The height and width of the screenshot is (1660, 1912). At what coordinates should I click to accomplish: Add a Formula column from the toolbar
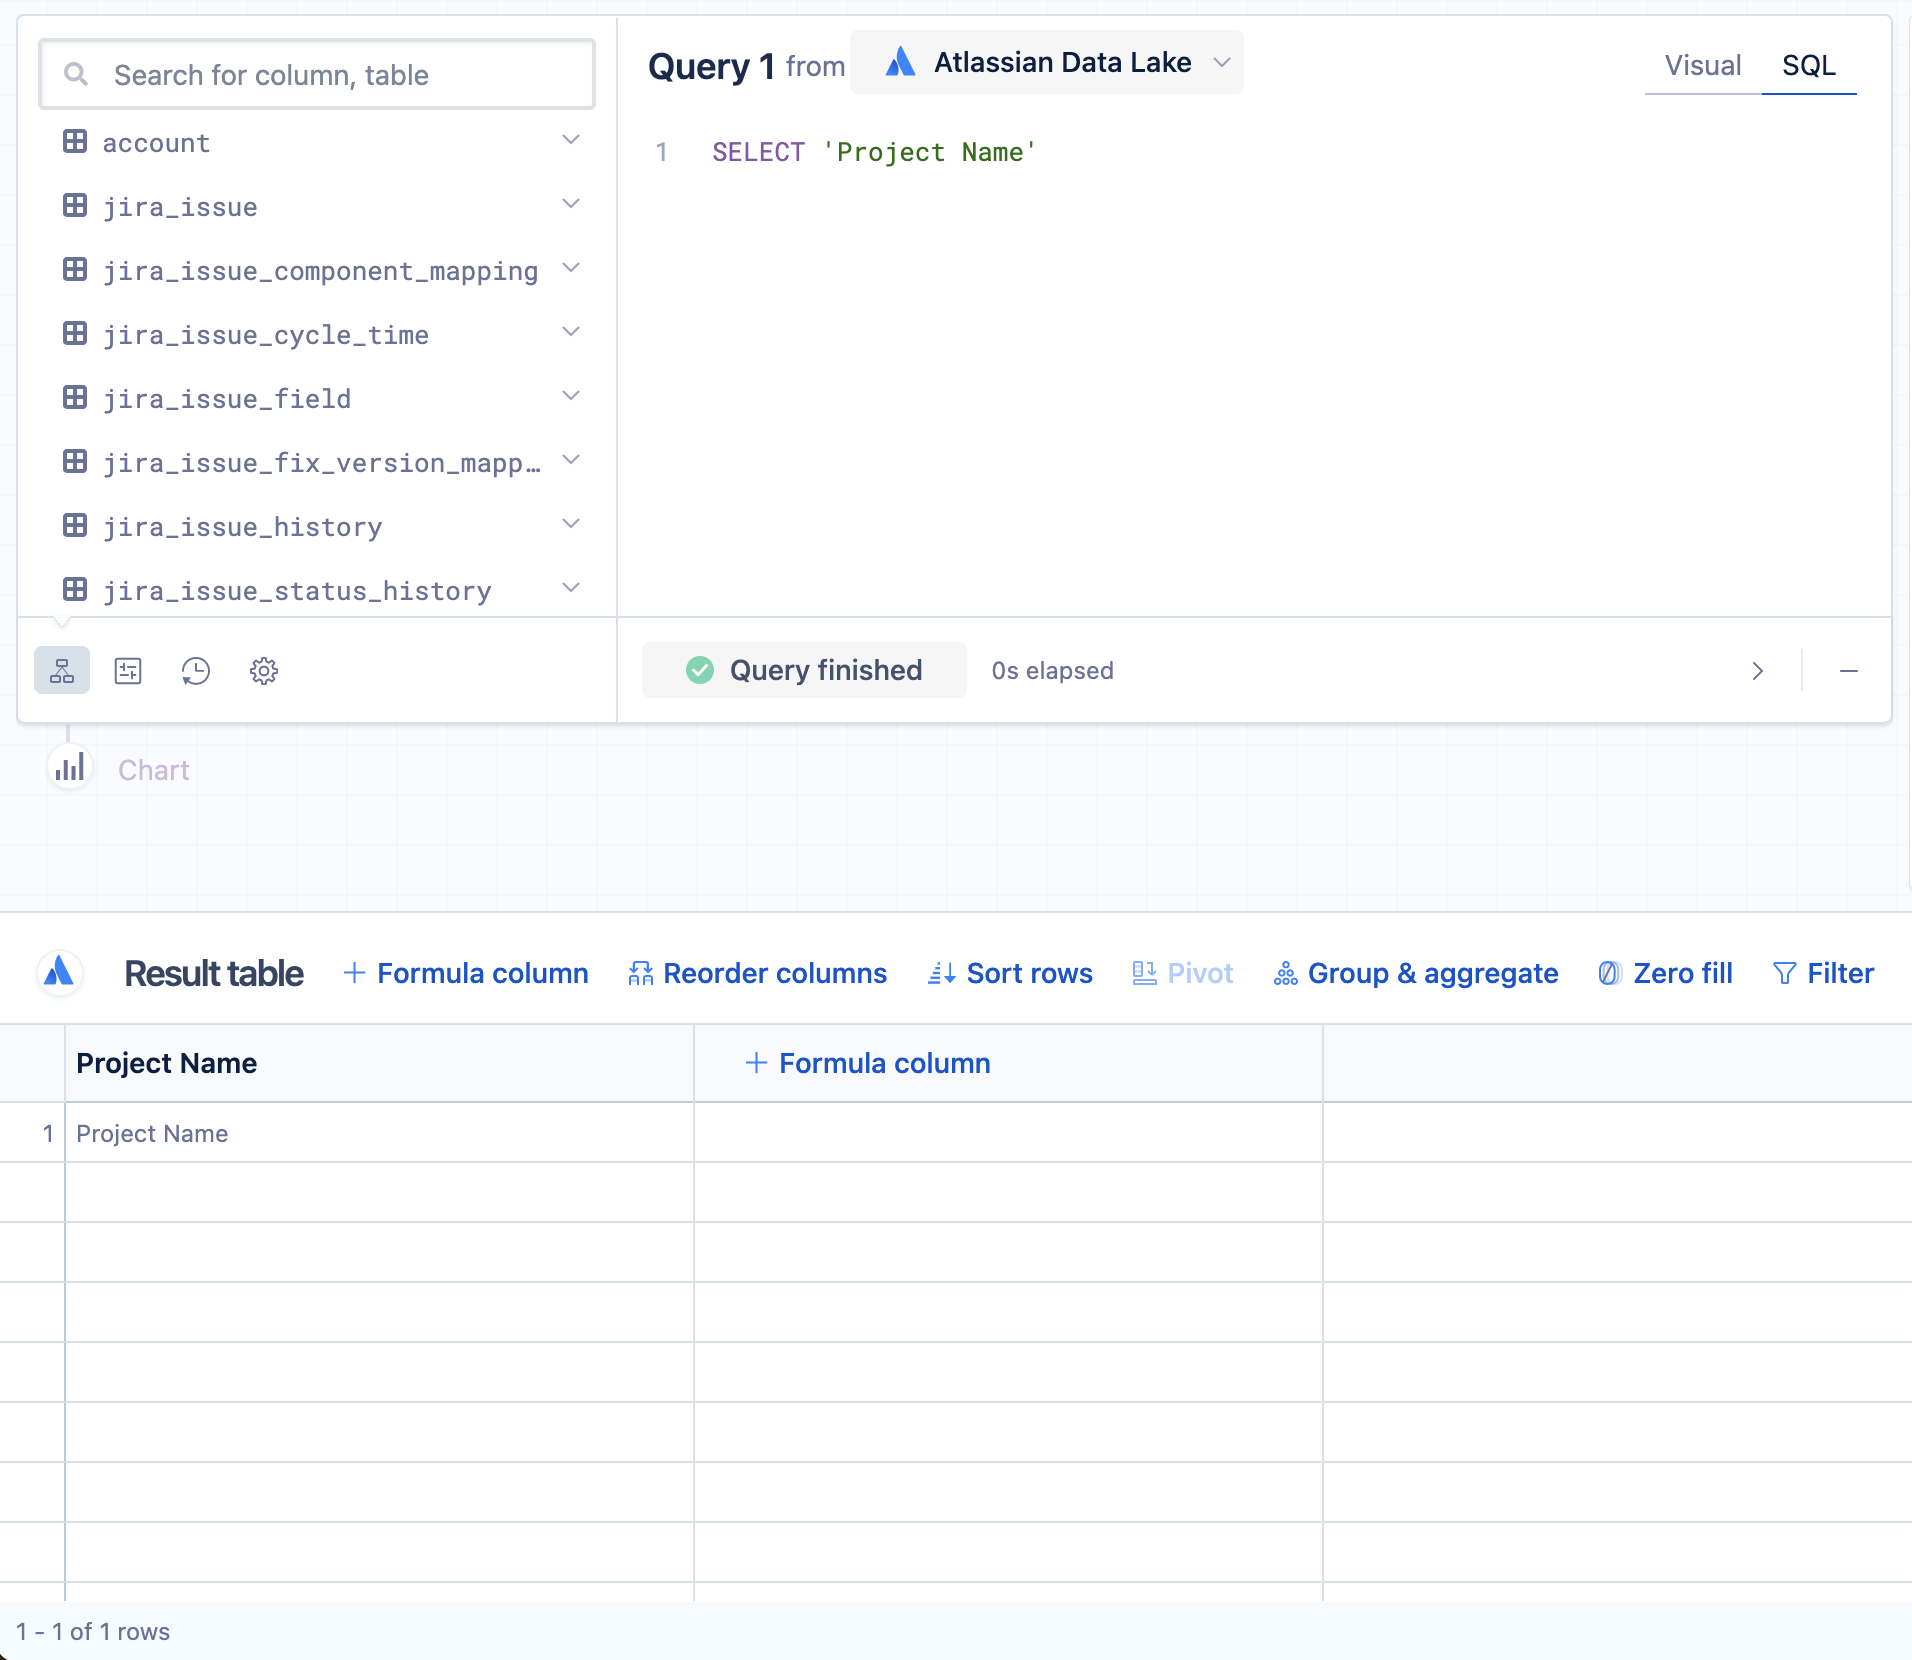[x=466, y=973]
